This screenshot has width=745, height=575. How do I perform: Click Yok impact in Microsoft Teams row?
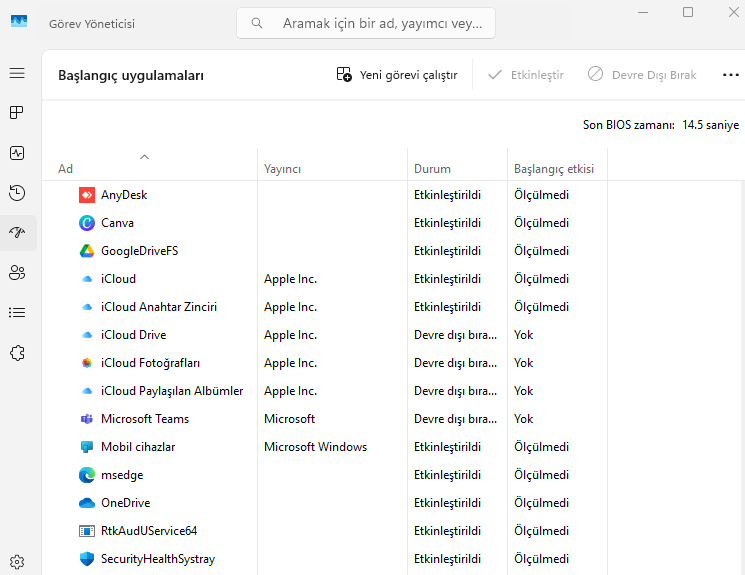click(x=524, y=419)
